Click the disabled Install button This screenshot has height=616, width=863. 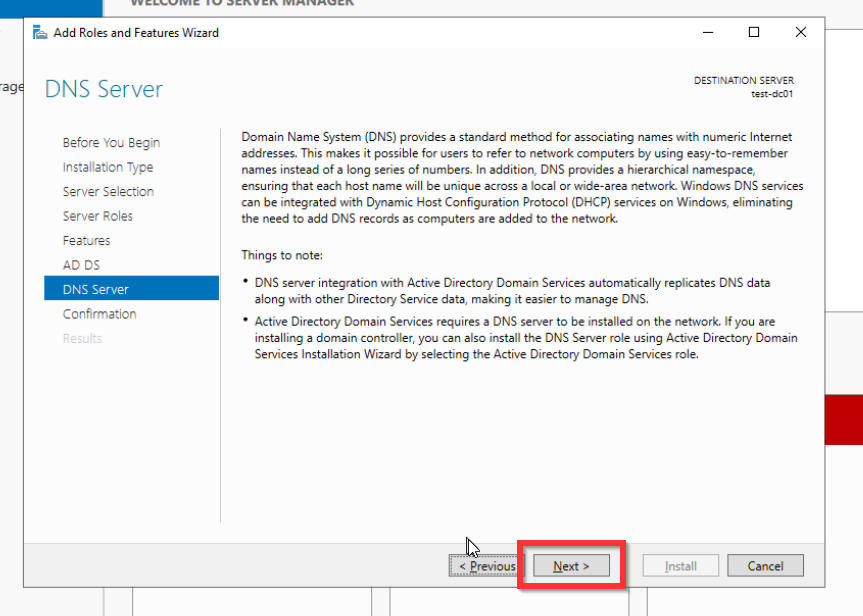pos(680,565)
